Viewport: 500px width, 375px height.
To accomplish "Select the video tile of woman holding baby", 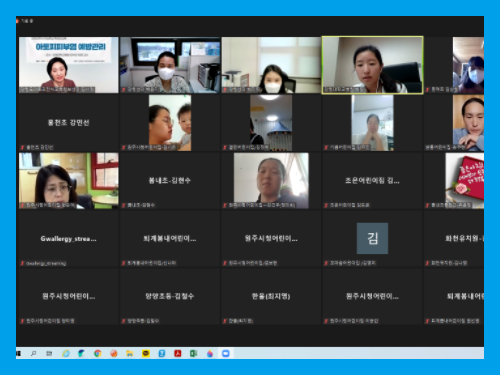I will point(170,123).
